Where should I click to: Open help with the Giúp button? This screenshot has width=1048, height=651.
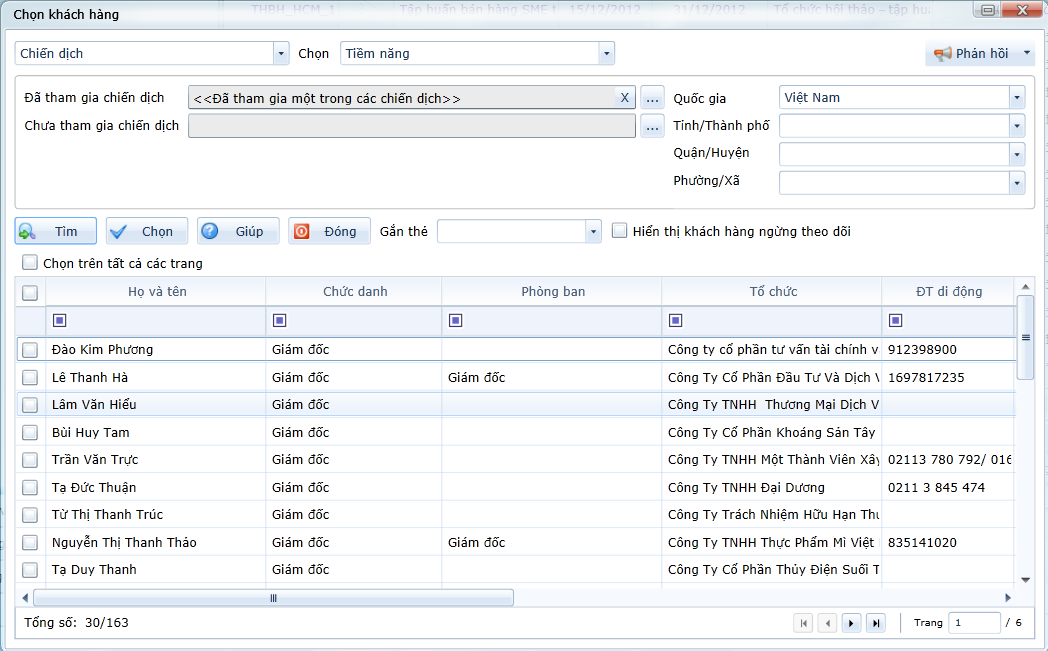tap(238, 231)
